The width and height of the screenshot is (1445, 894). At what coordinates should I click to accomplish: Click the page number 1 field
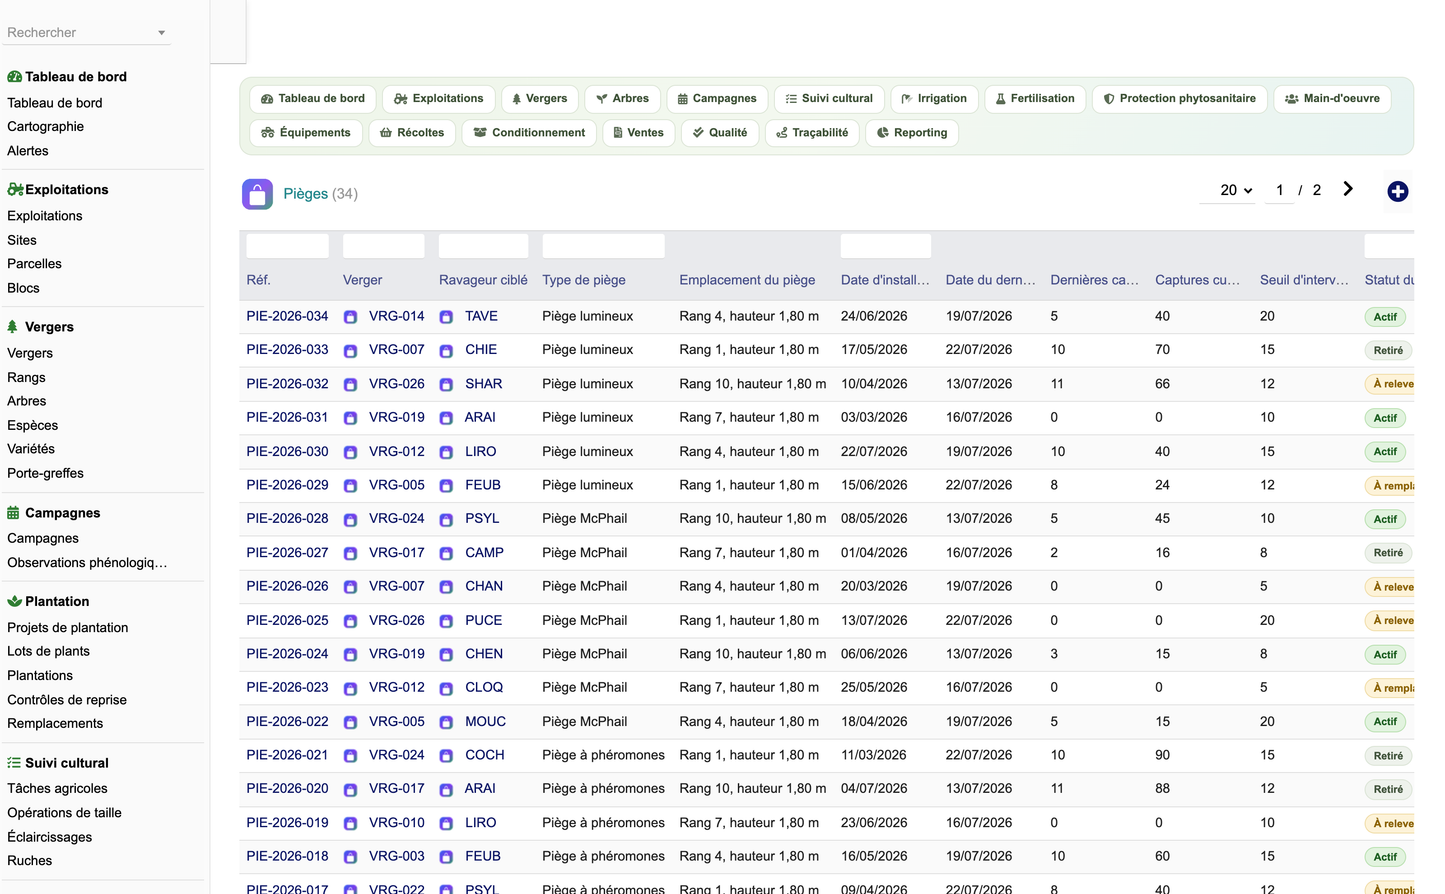point(1280,190)
